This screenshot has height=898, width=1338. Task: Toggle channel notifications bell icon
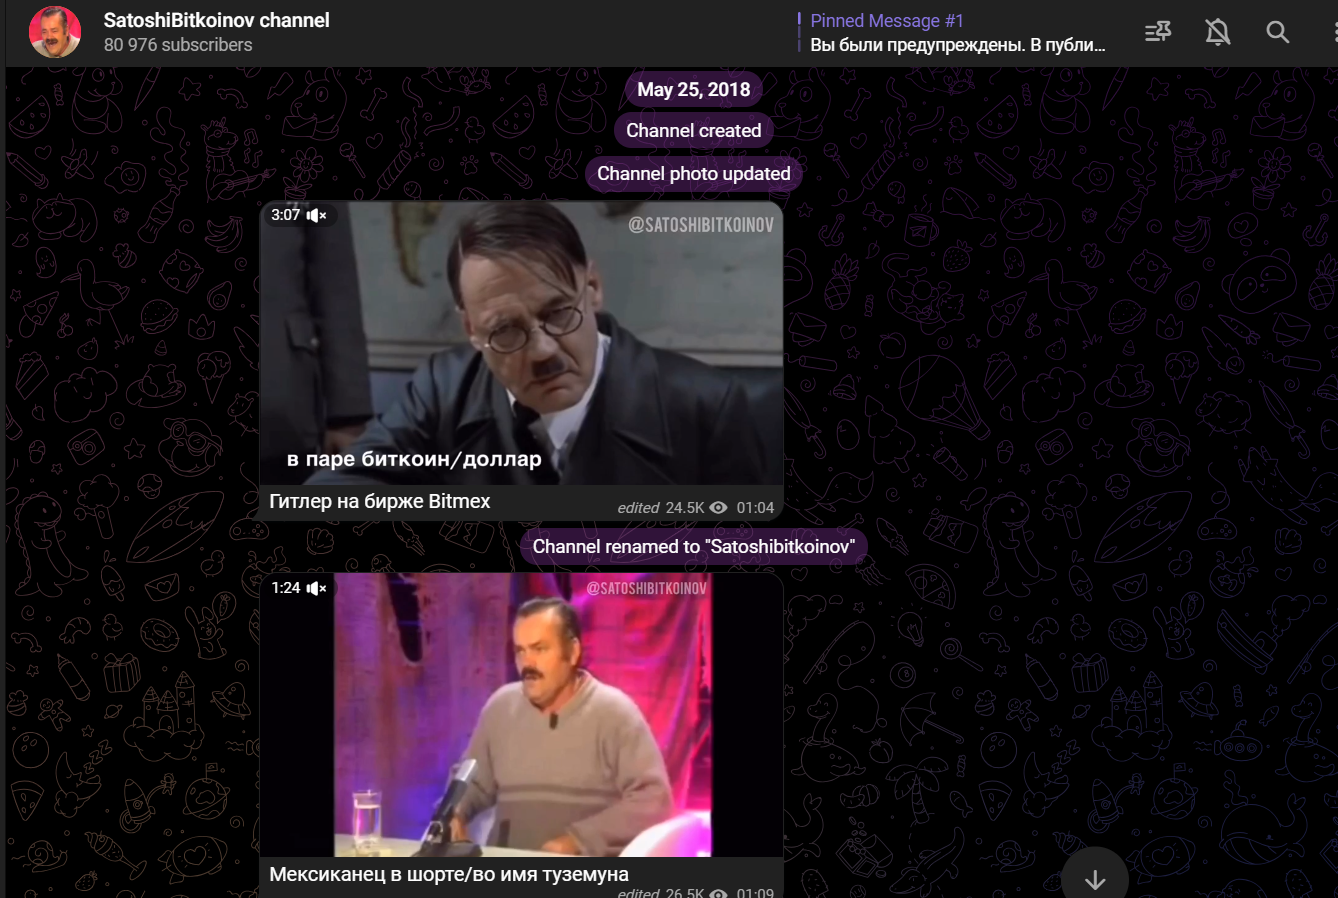[x=1217, y=32]
